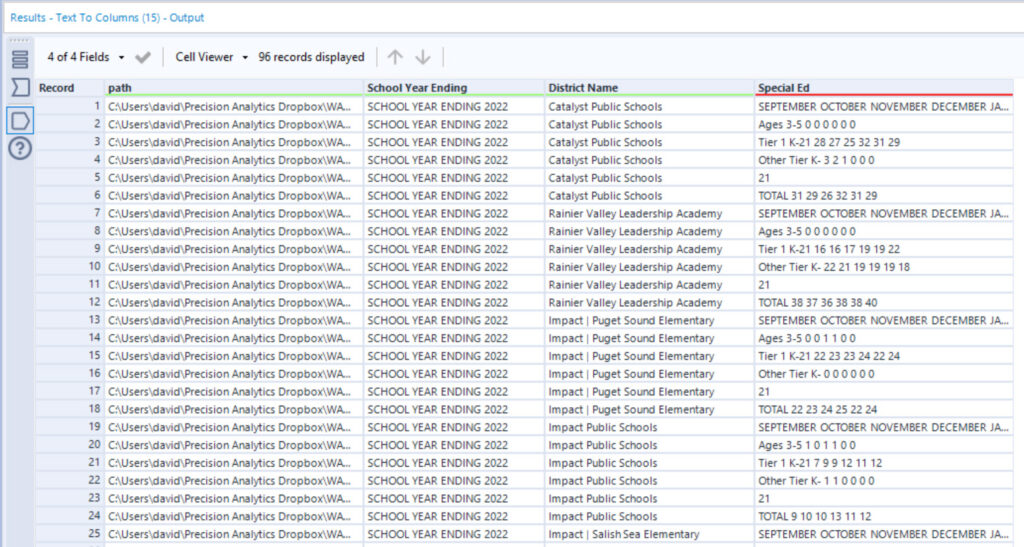Click the path cell in row 22
Viewport: 1024px width, 547px height.
pyautogui.click(x=234, y=481)
